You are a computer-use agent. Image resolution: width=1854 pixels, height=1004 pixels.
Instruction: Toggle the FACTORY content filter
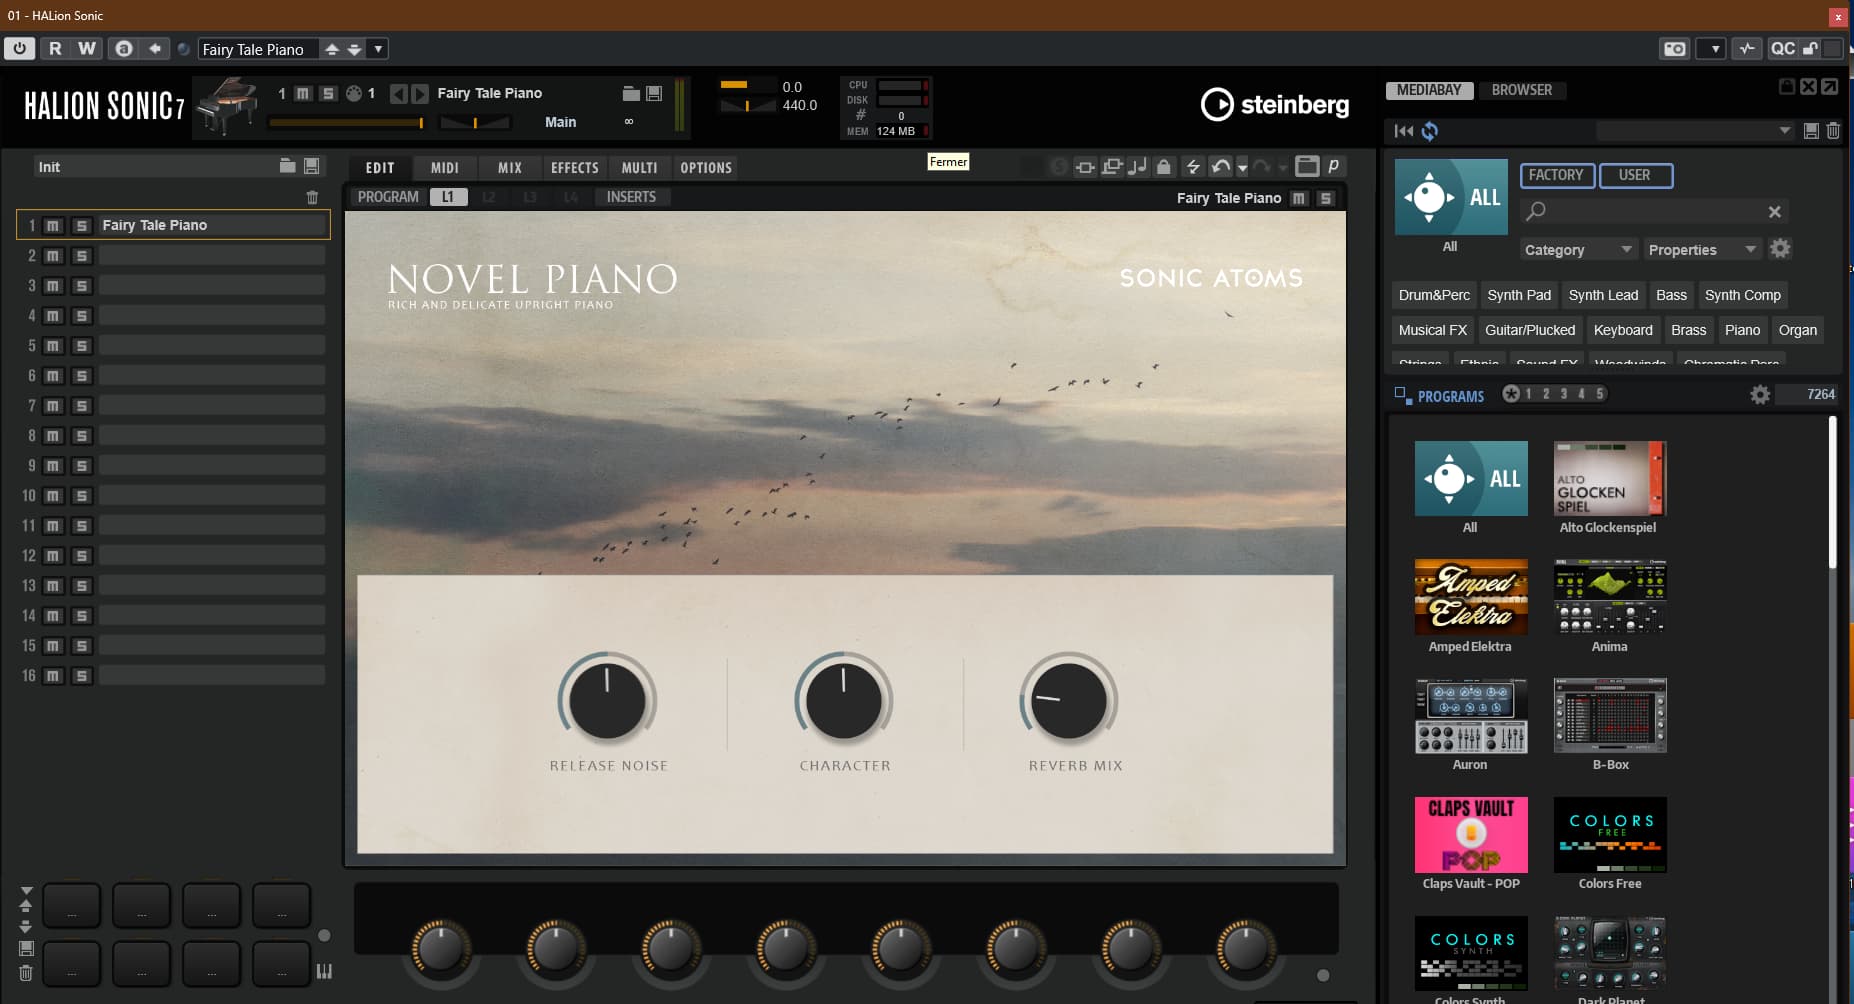[x=1556, y=175]
